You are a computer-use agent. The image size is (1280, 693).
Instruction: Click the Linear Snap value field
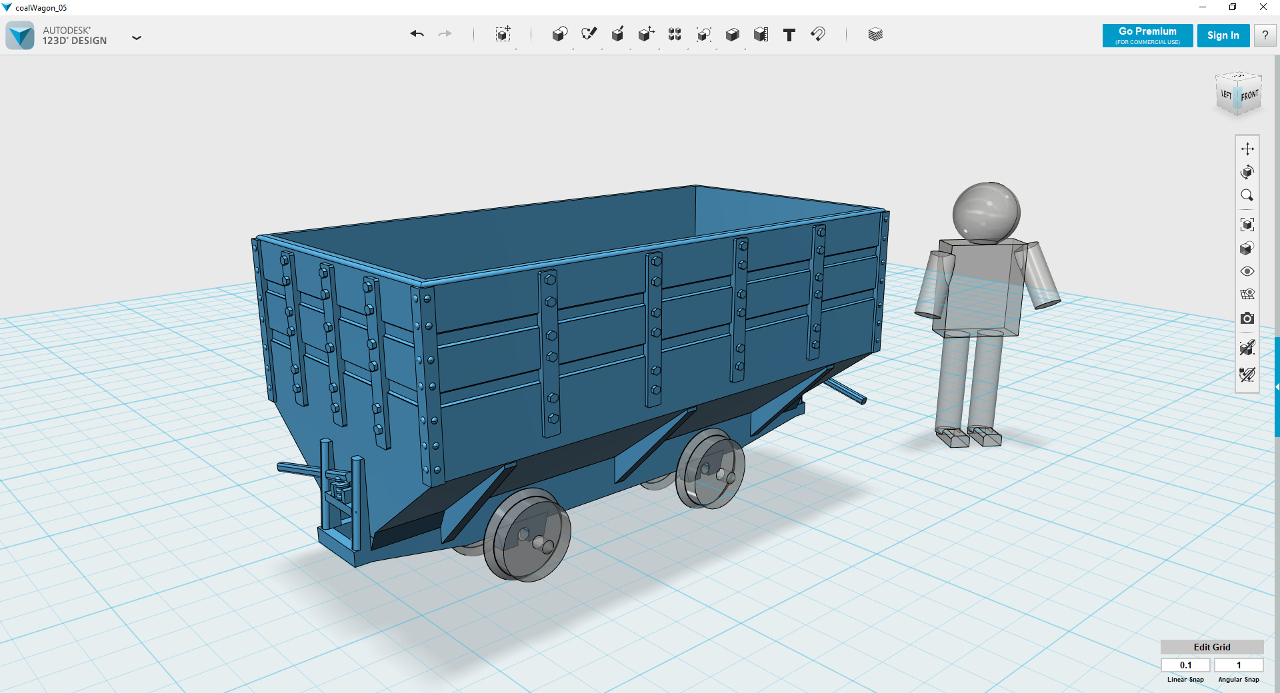pyautogui.click(x=1186, y=665)
